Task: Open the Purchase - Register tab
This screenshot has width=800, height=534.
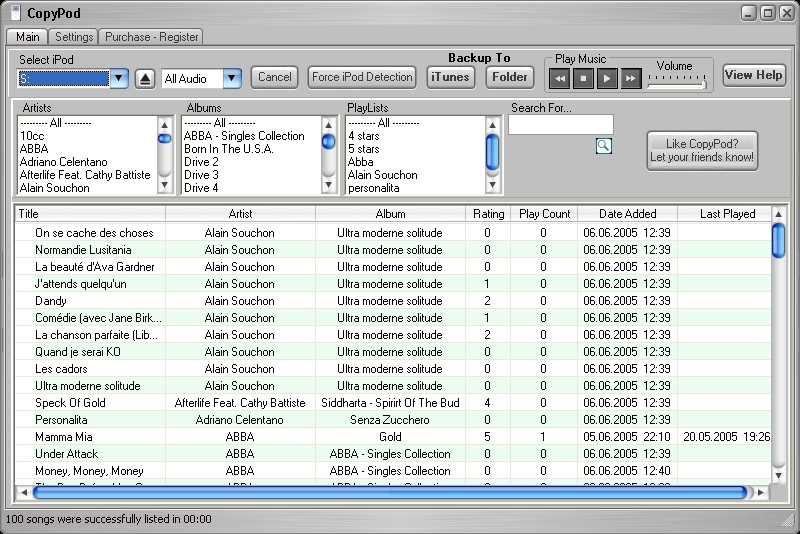Action: tap(152, 37)
